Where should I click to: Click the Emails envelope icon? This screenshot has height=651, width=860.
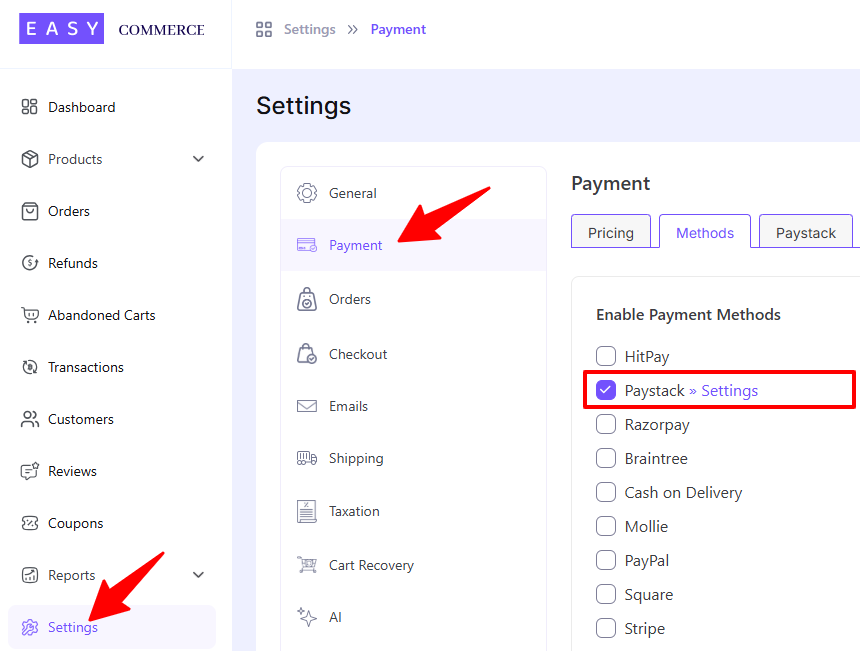tap(307, 406)
